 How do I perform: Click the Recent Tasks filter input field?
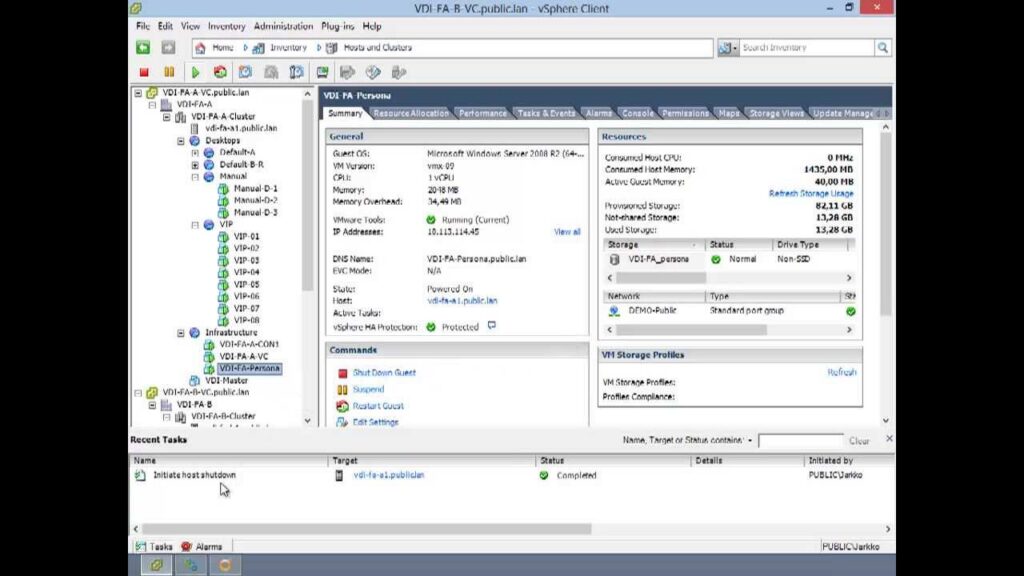click(x=800, y=441)
